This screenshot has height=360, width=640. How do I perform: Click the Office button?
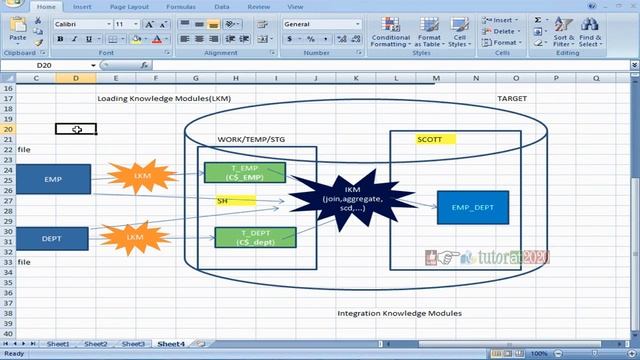(14, 3)
